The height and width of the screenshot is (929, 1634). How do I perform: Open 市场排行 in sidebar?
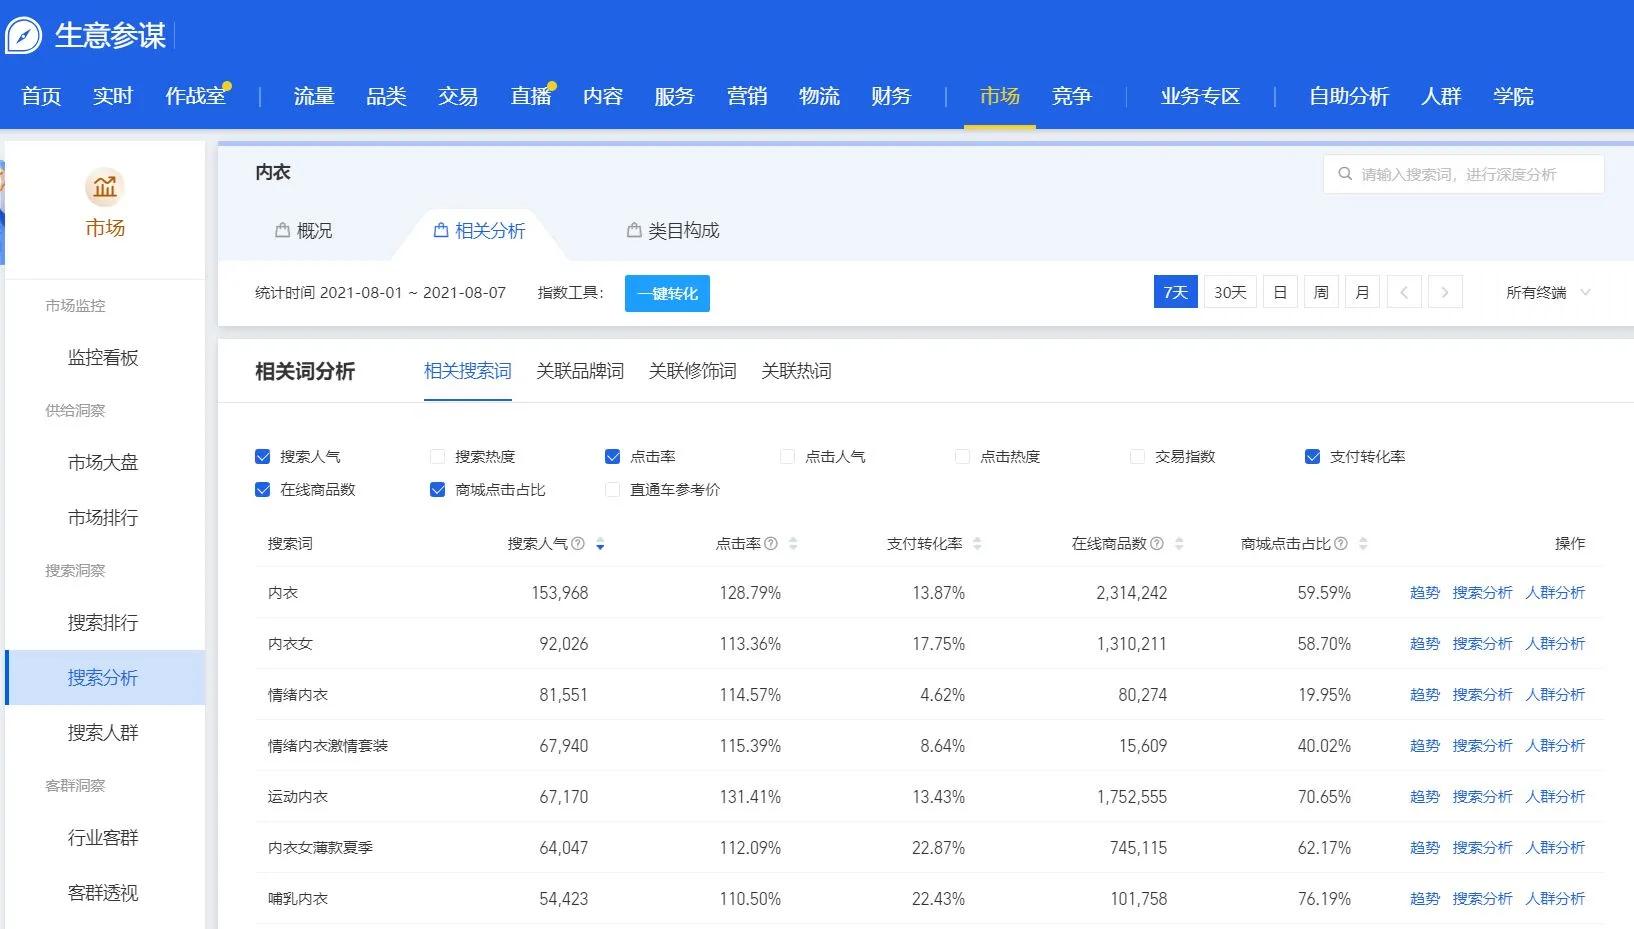[x=103, y=518]
